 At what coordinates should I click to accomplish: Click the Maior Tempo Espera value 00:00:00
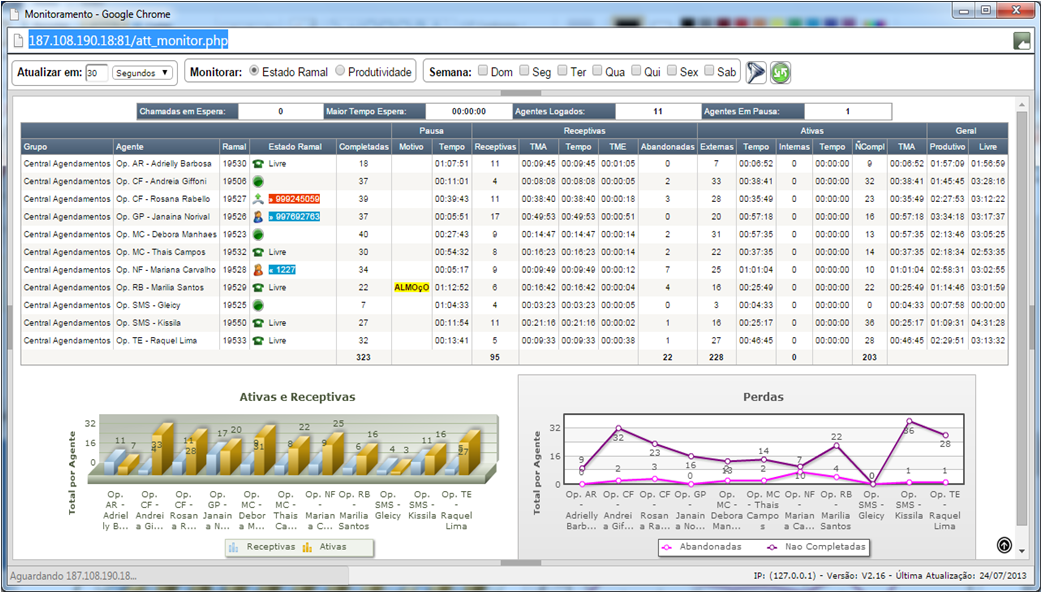469,112
